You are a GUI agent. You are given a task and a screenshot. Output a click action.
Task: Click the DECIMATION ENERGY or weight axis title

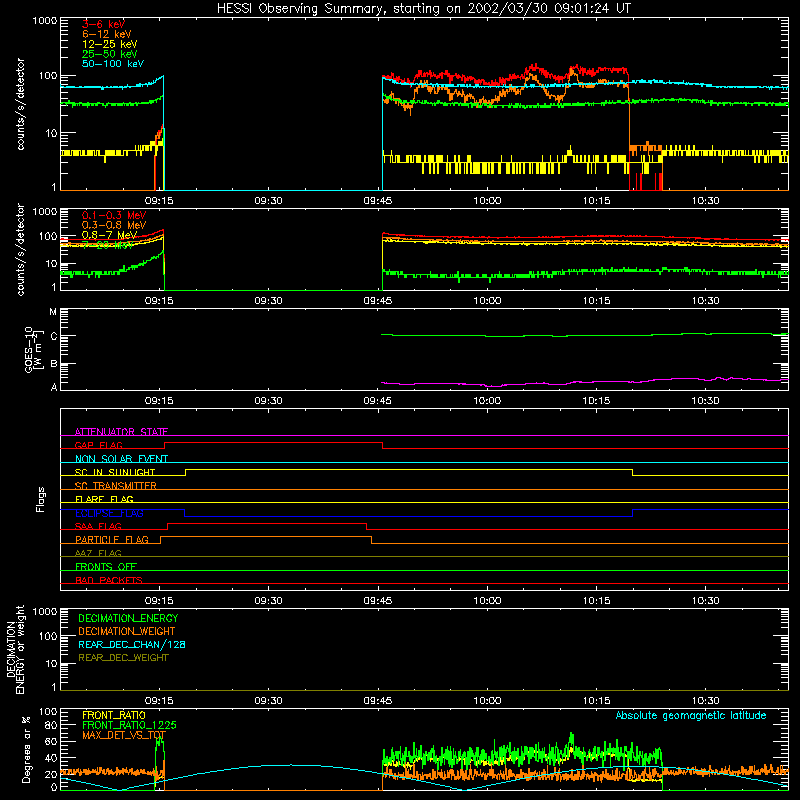(15, 649)
